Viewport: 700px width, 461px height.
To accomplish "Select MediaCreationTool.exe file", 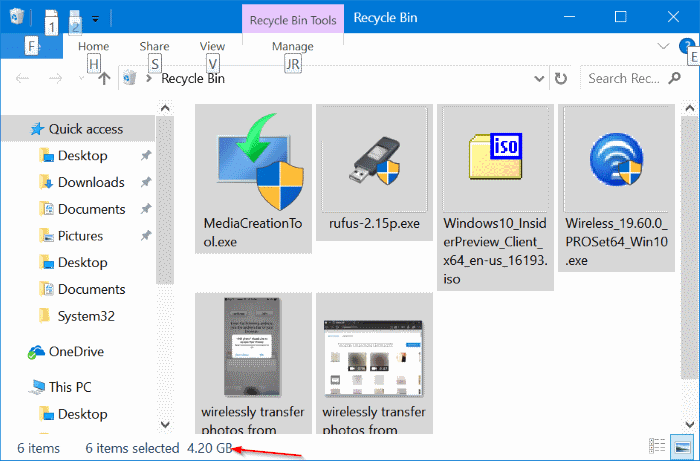I will coord(253,179).
